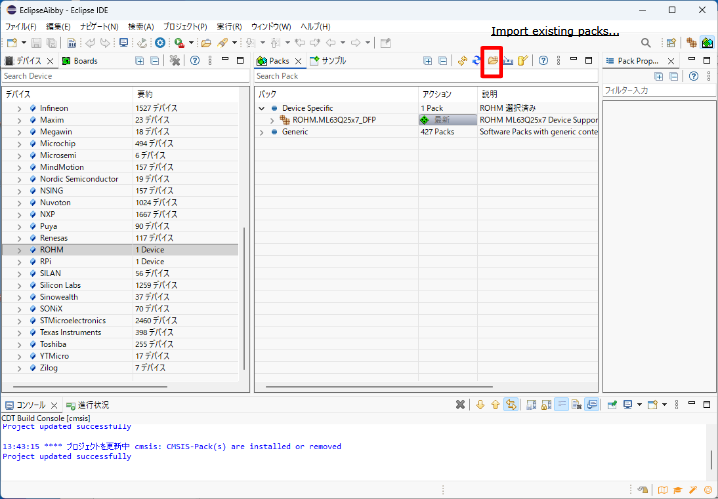Collapse all items in the Packs view

pos(442,60)
